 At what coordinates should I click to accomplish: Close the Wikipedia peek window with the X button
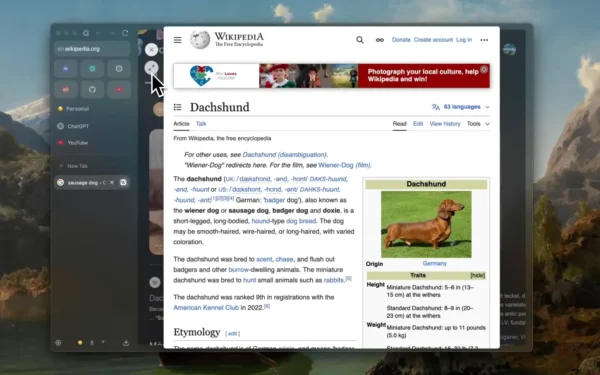tap(152, 49)
